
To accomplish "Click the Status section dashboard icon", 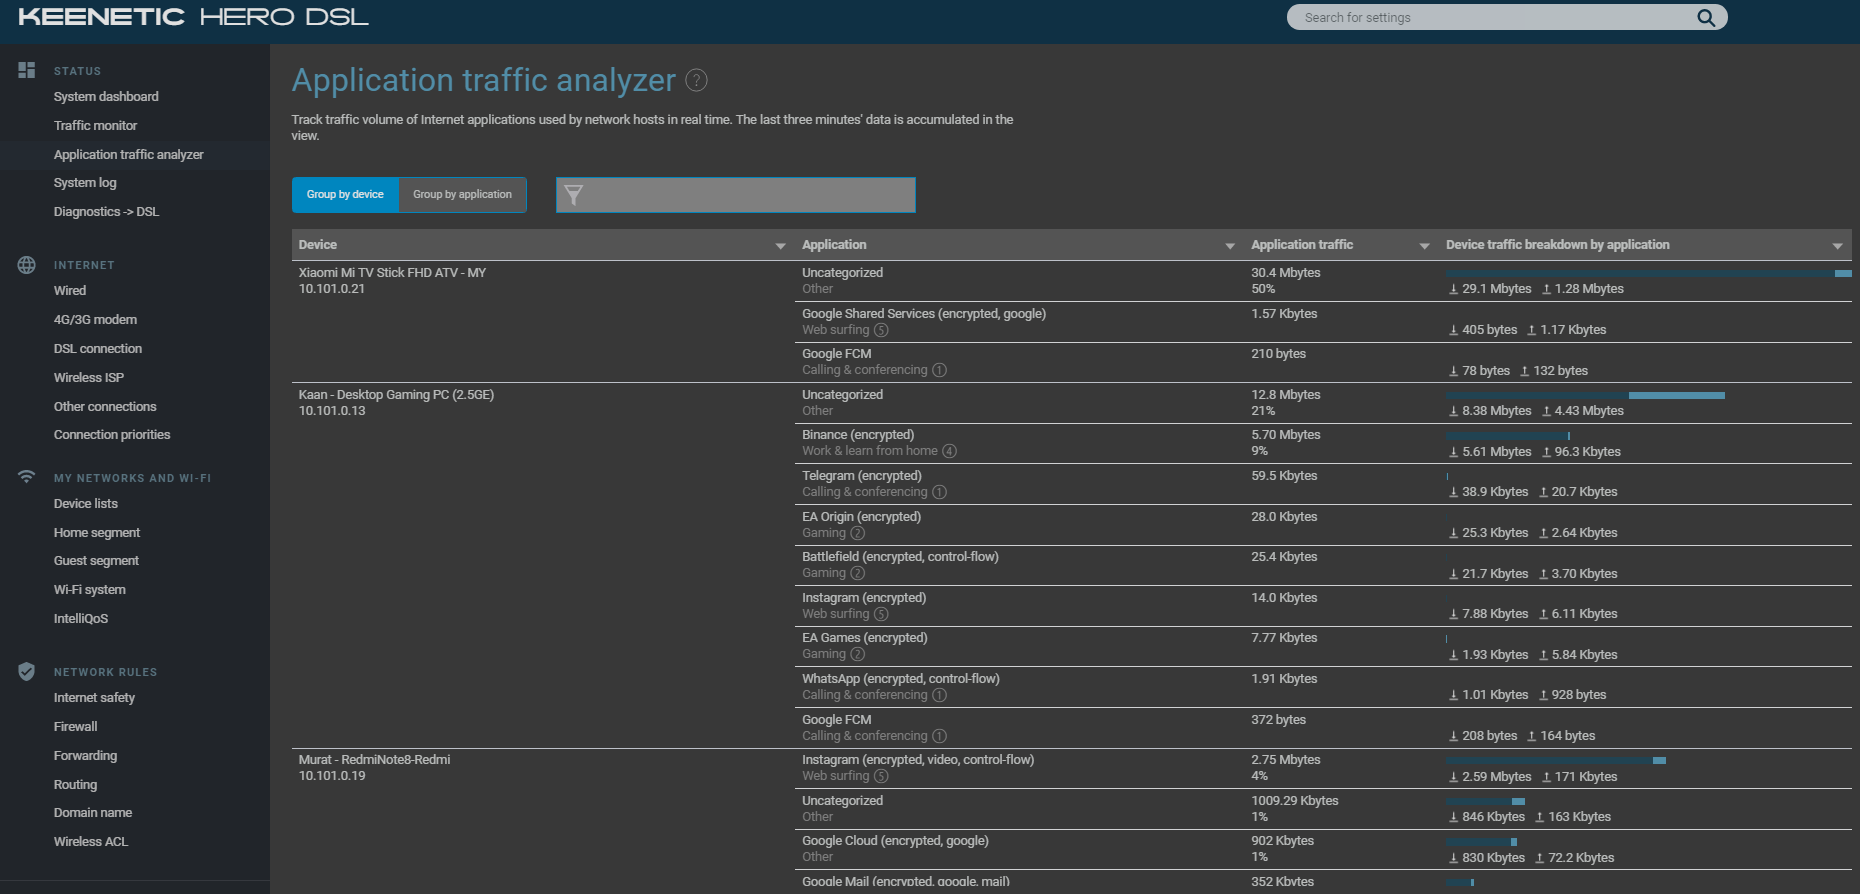I will point(27,70).
